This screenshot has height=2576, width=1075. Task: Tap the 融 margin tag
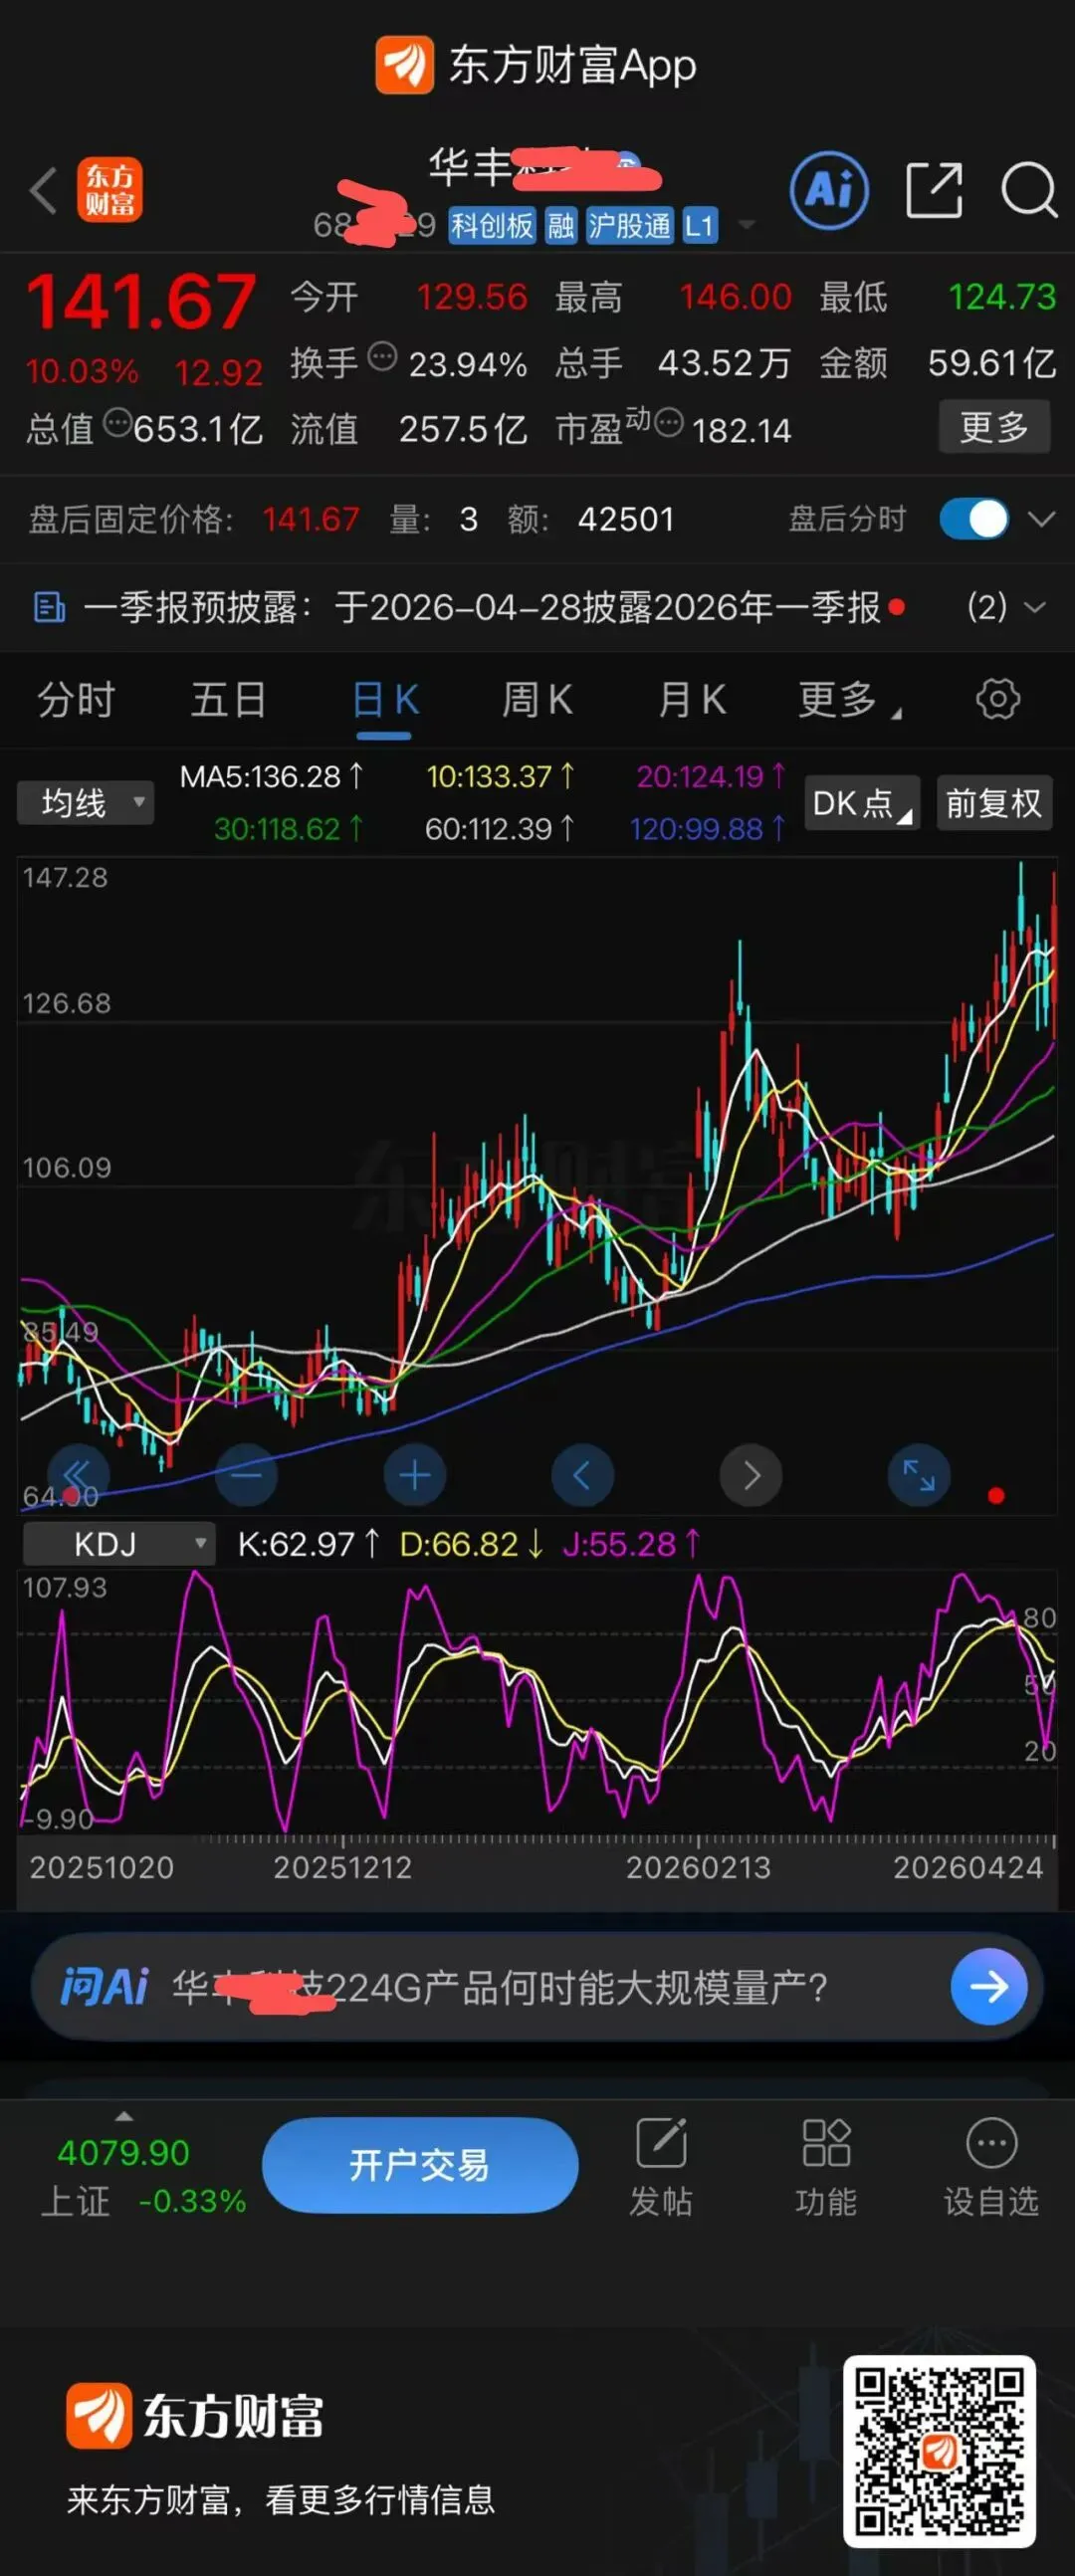click(561, 225)
